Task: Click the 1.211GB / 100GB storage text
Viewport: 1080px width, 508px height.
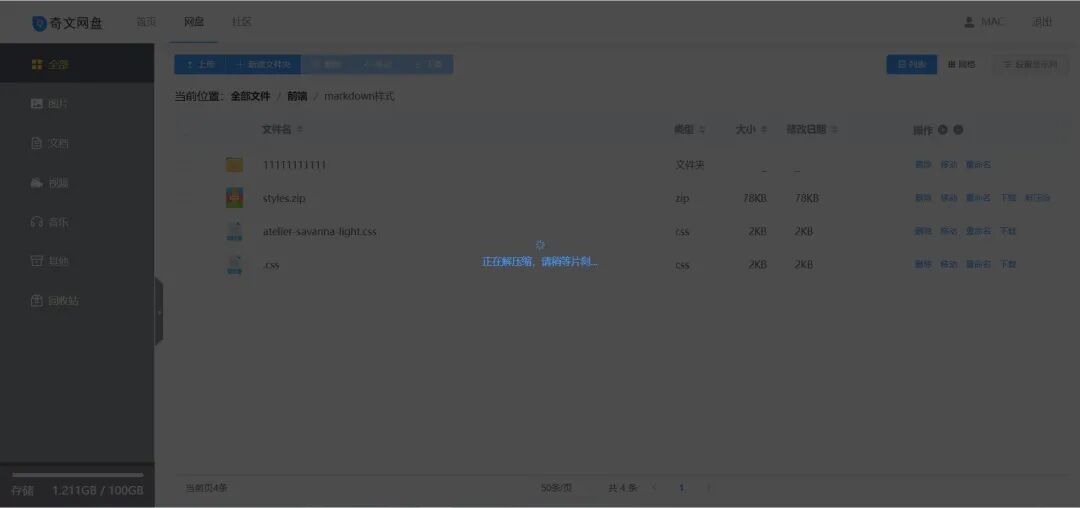Action: click(98, 491)
